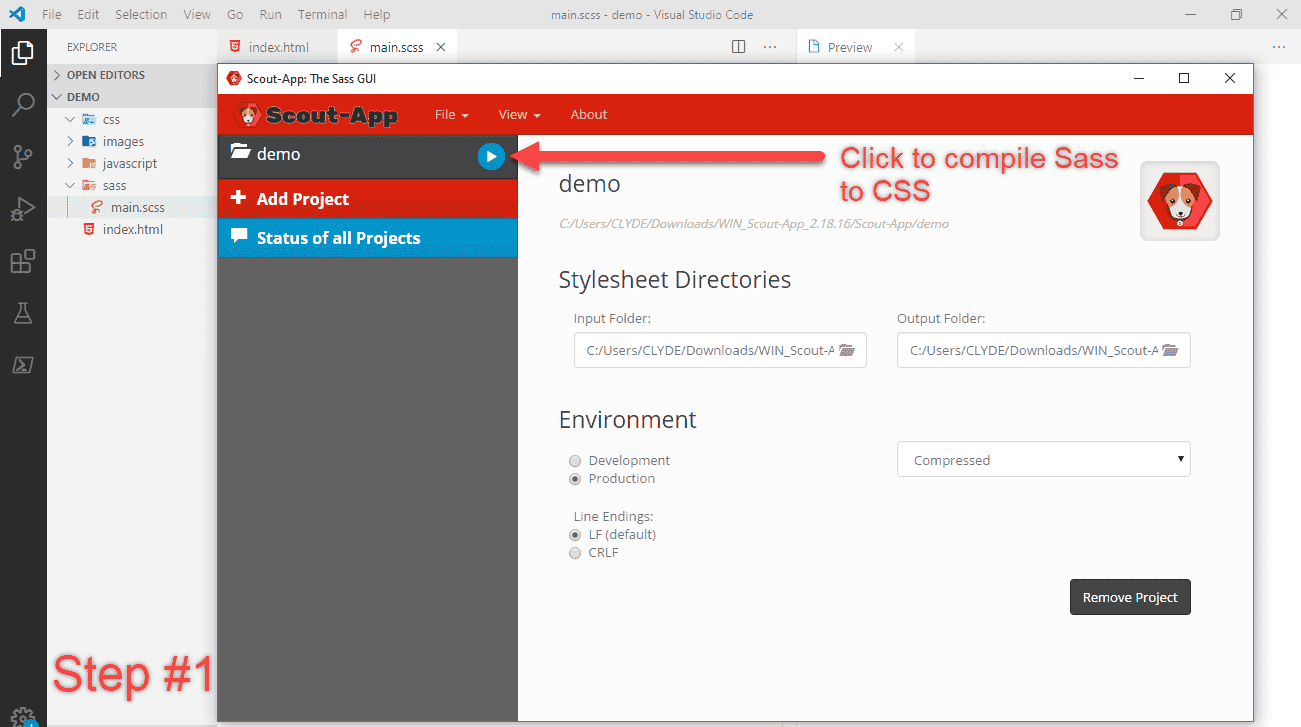
Task: Open the Scout-App View dropdown menu
Action: (519, 114)
